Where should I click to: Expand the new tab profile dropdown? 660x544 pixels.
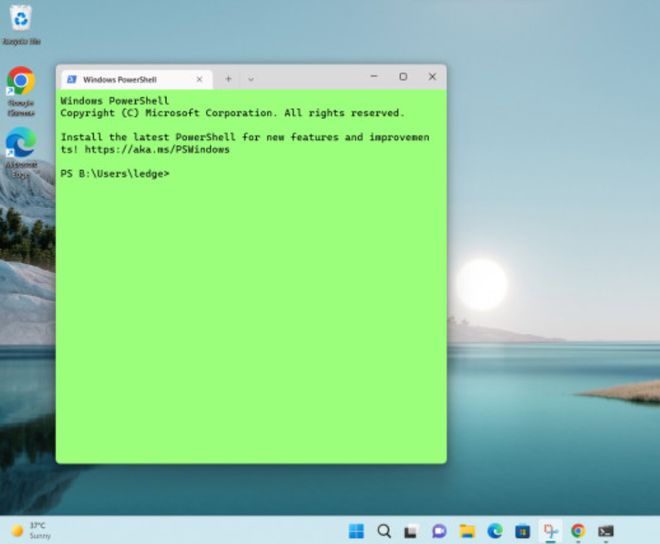pos(251,79)
